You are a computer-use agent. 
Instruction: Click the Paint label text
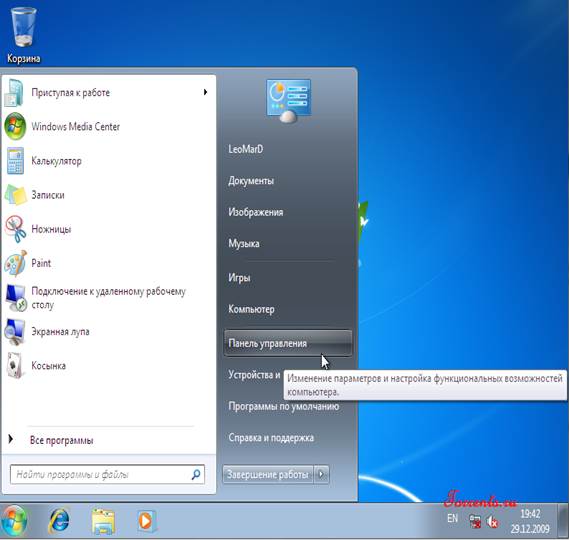pos(41,263)
